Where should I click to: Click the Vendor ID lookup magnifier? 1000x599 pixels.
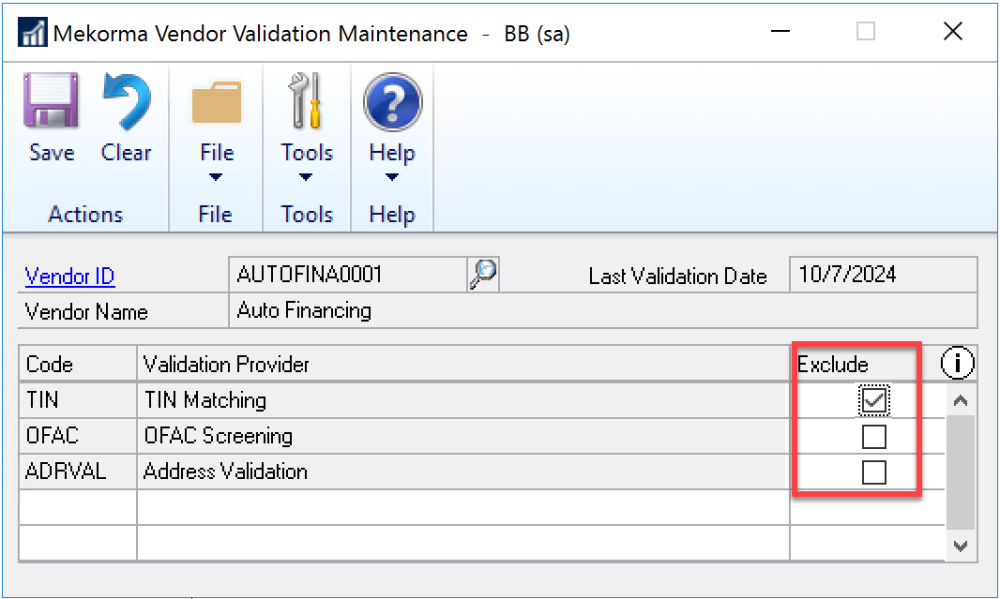click(x=484, y=274)
